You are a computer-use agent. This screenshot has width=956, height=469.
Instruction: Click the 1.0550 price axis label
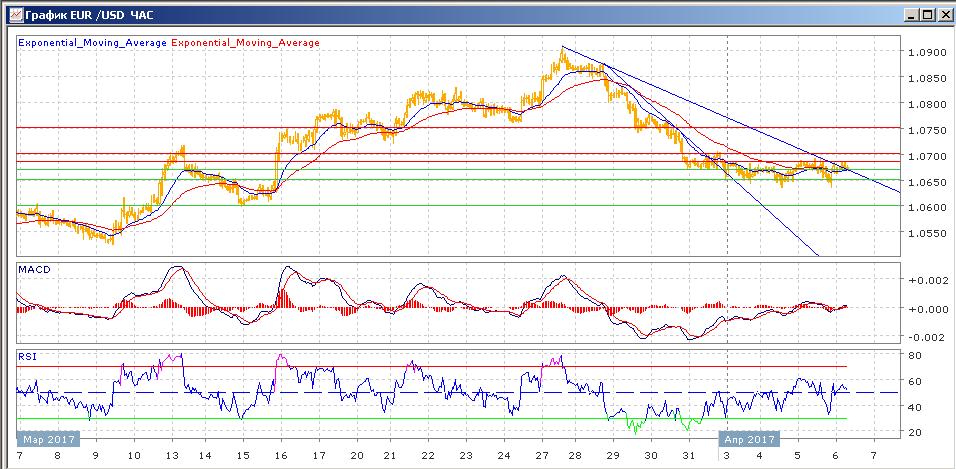pos(926,233)
